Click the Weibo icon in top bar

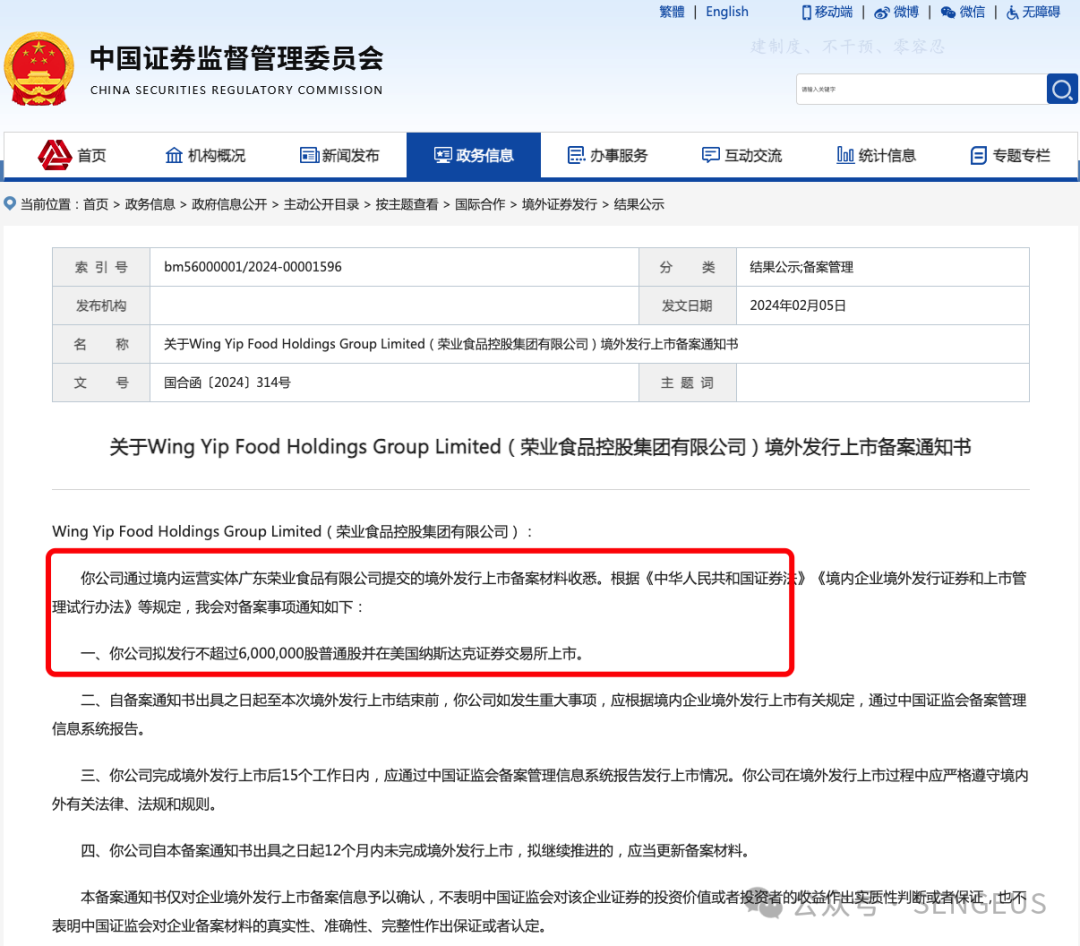pyautogui.click(x=881, y=12)
